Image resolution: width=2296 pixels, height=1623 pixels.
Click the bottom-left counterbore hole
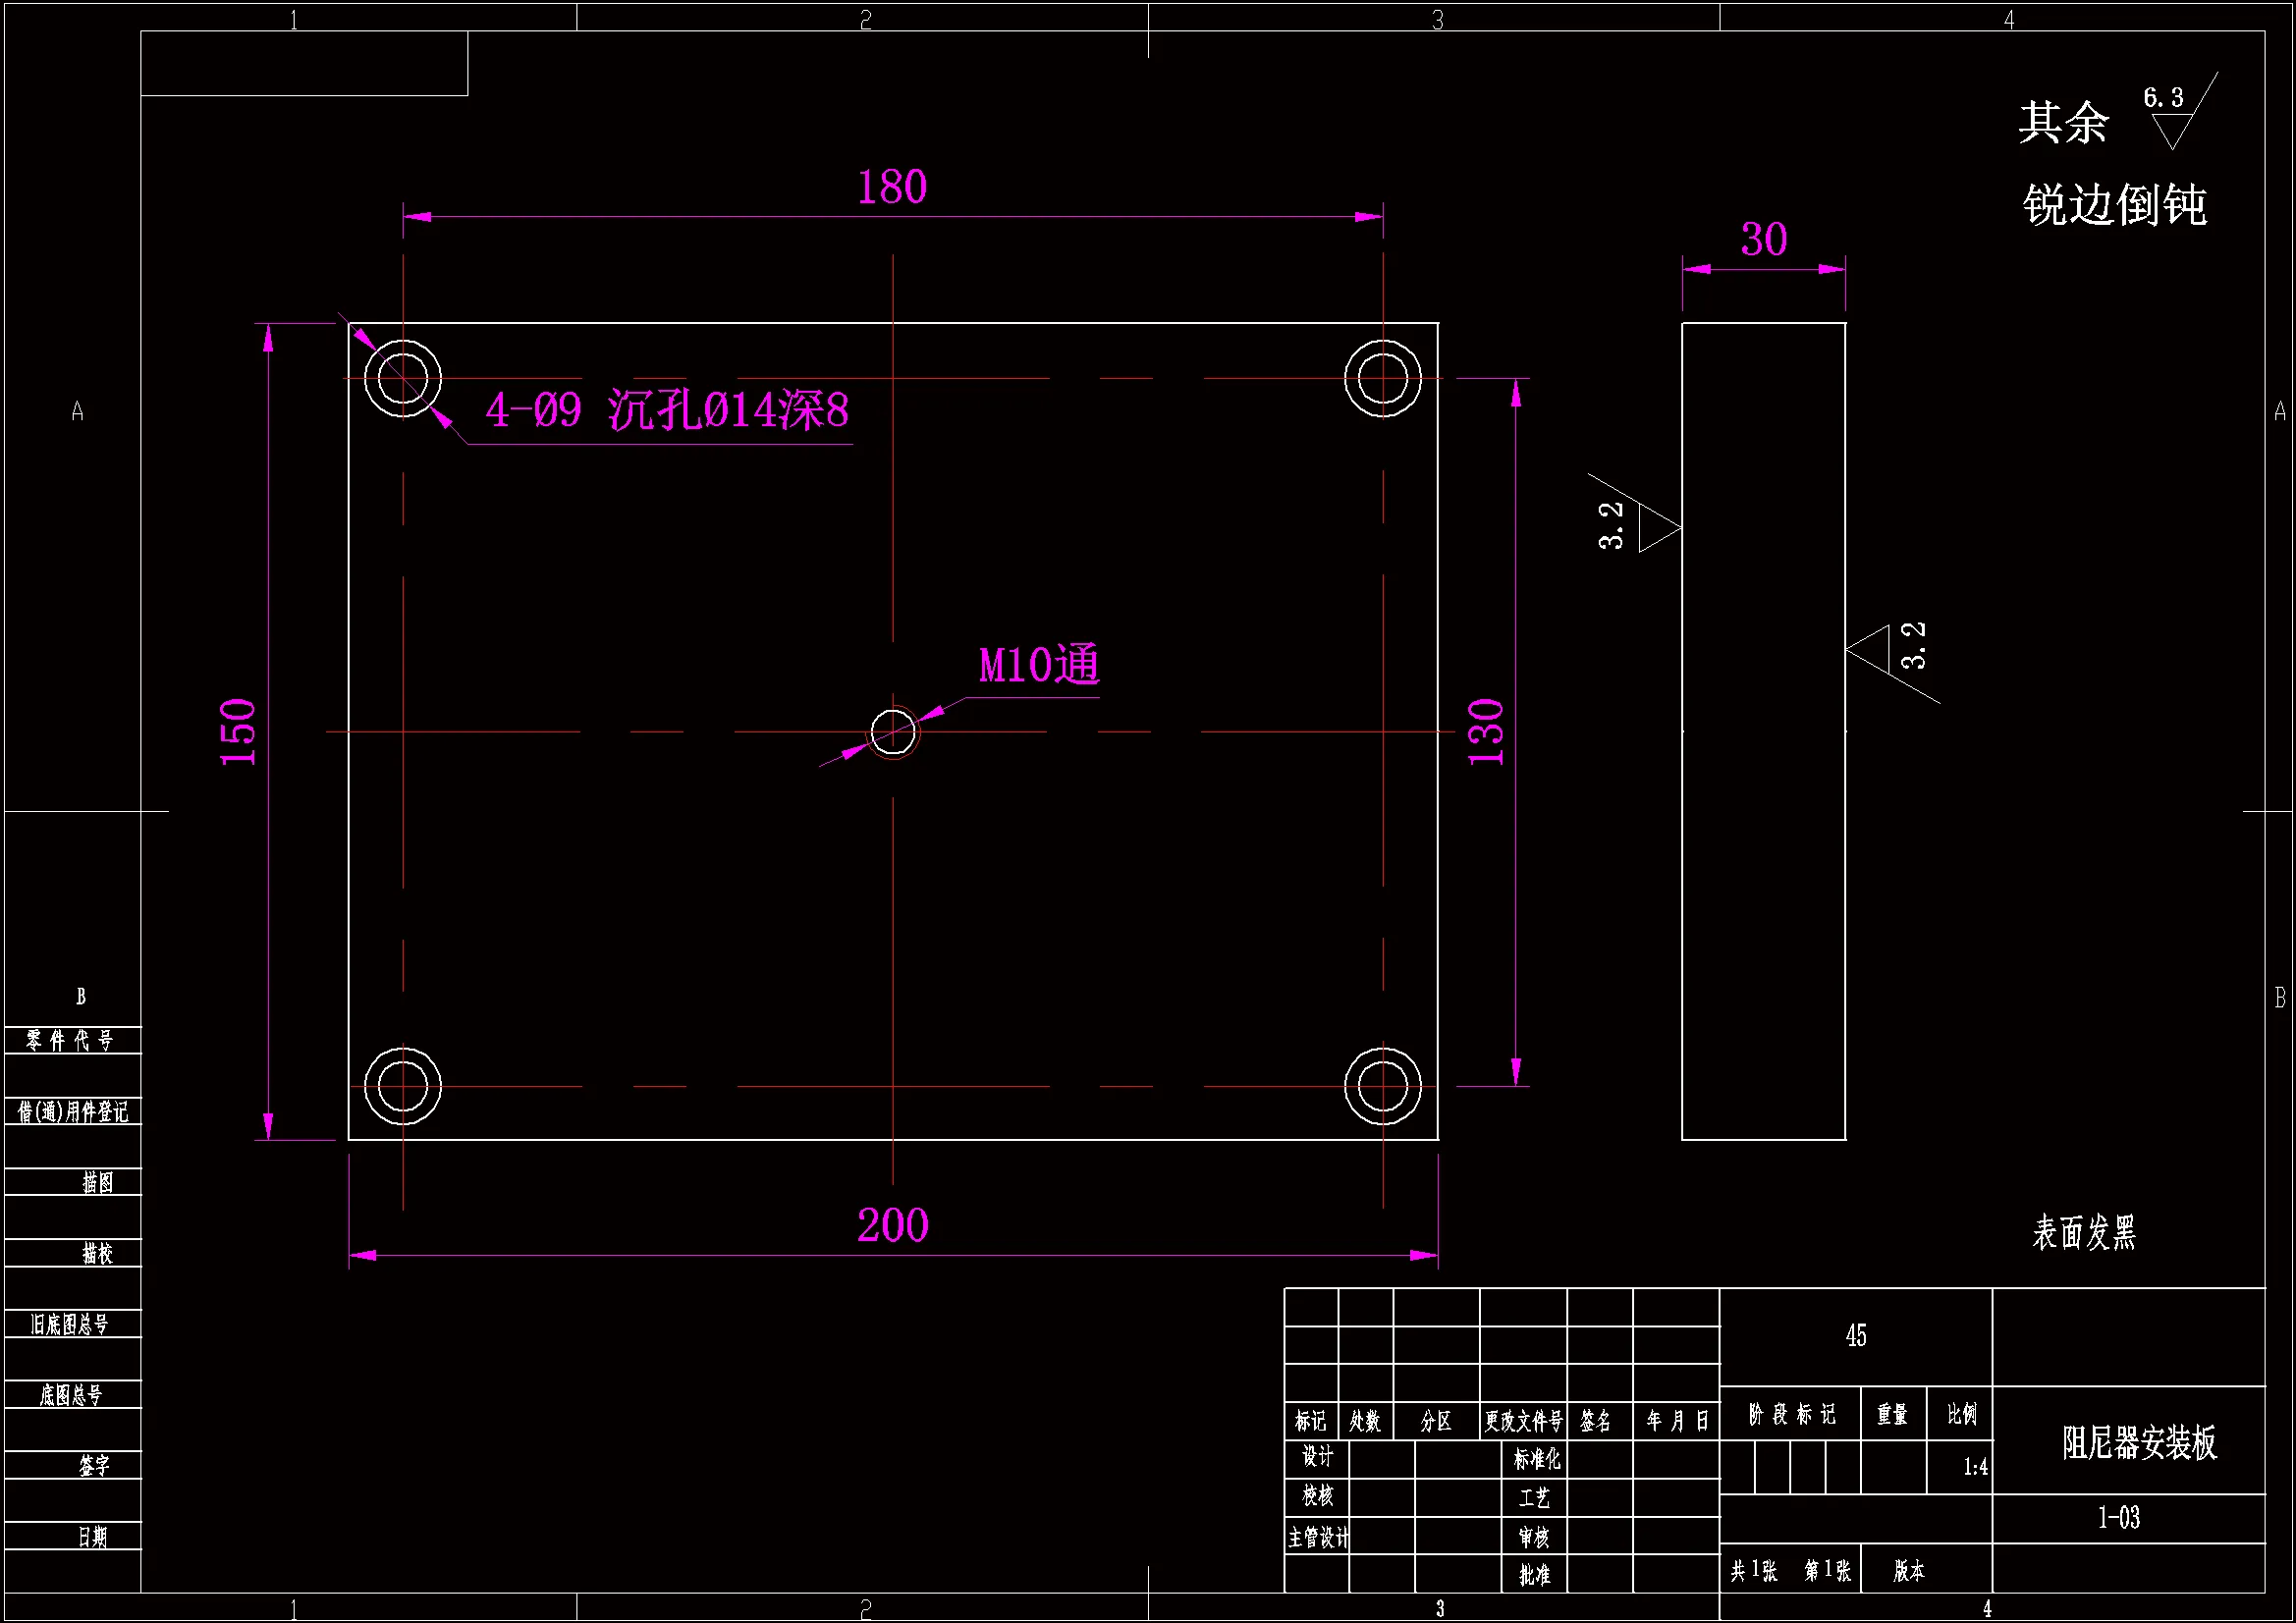coord(403,1086)
